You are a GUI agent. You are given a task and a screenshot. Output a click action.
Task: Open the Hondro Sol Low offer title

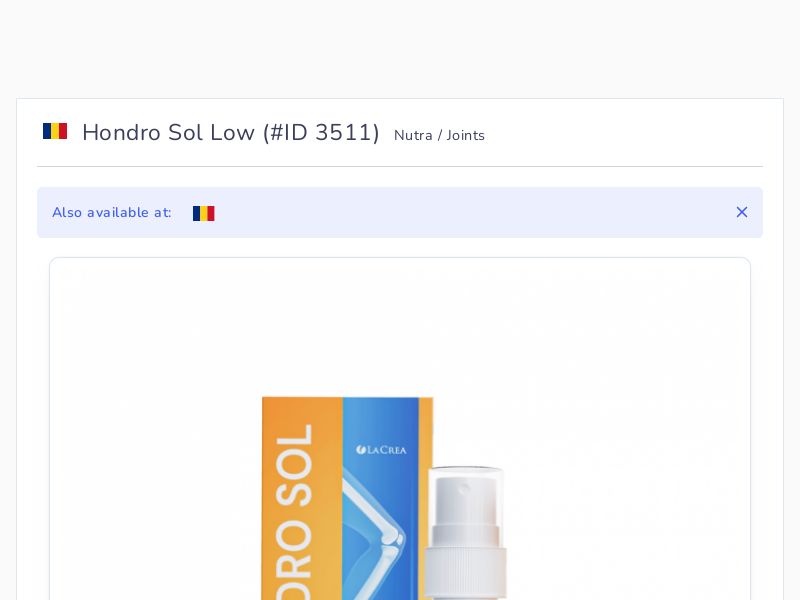click(168, 133)
